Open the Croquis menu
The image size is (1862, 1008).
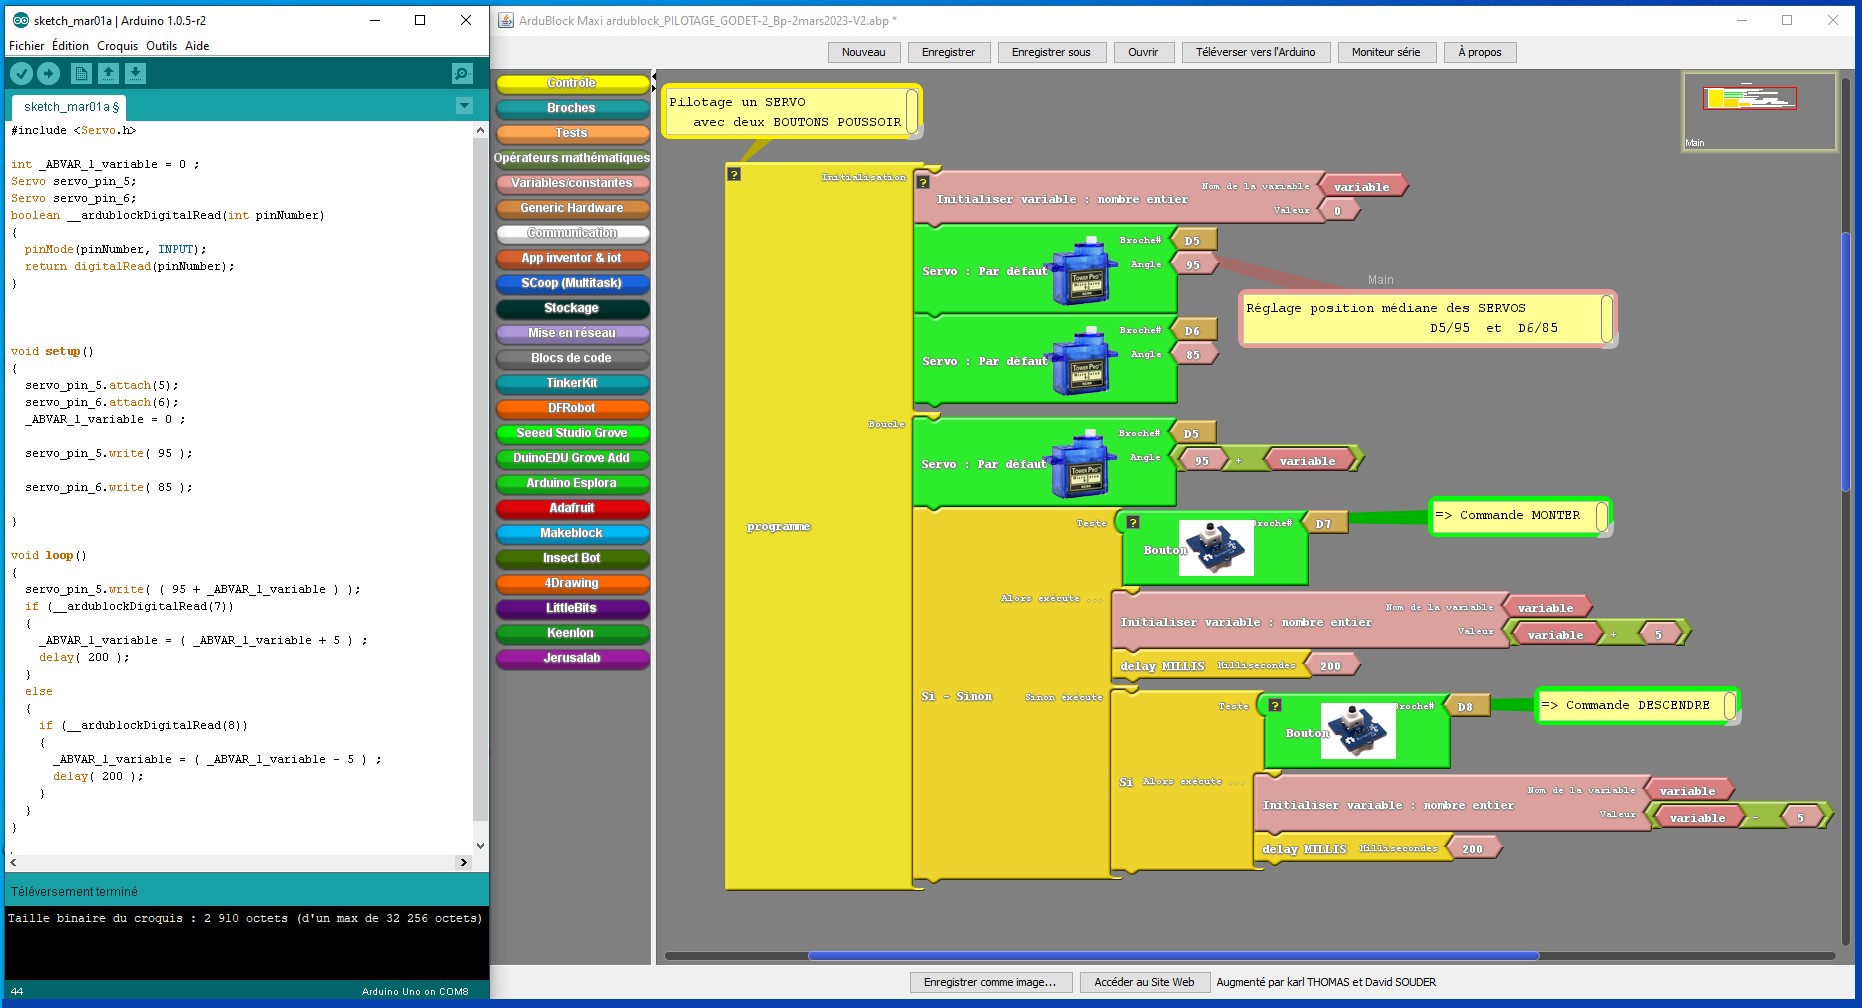click(117, 46)
